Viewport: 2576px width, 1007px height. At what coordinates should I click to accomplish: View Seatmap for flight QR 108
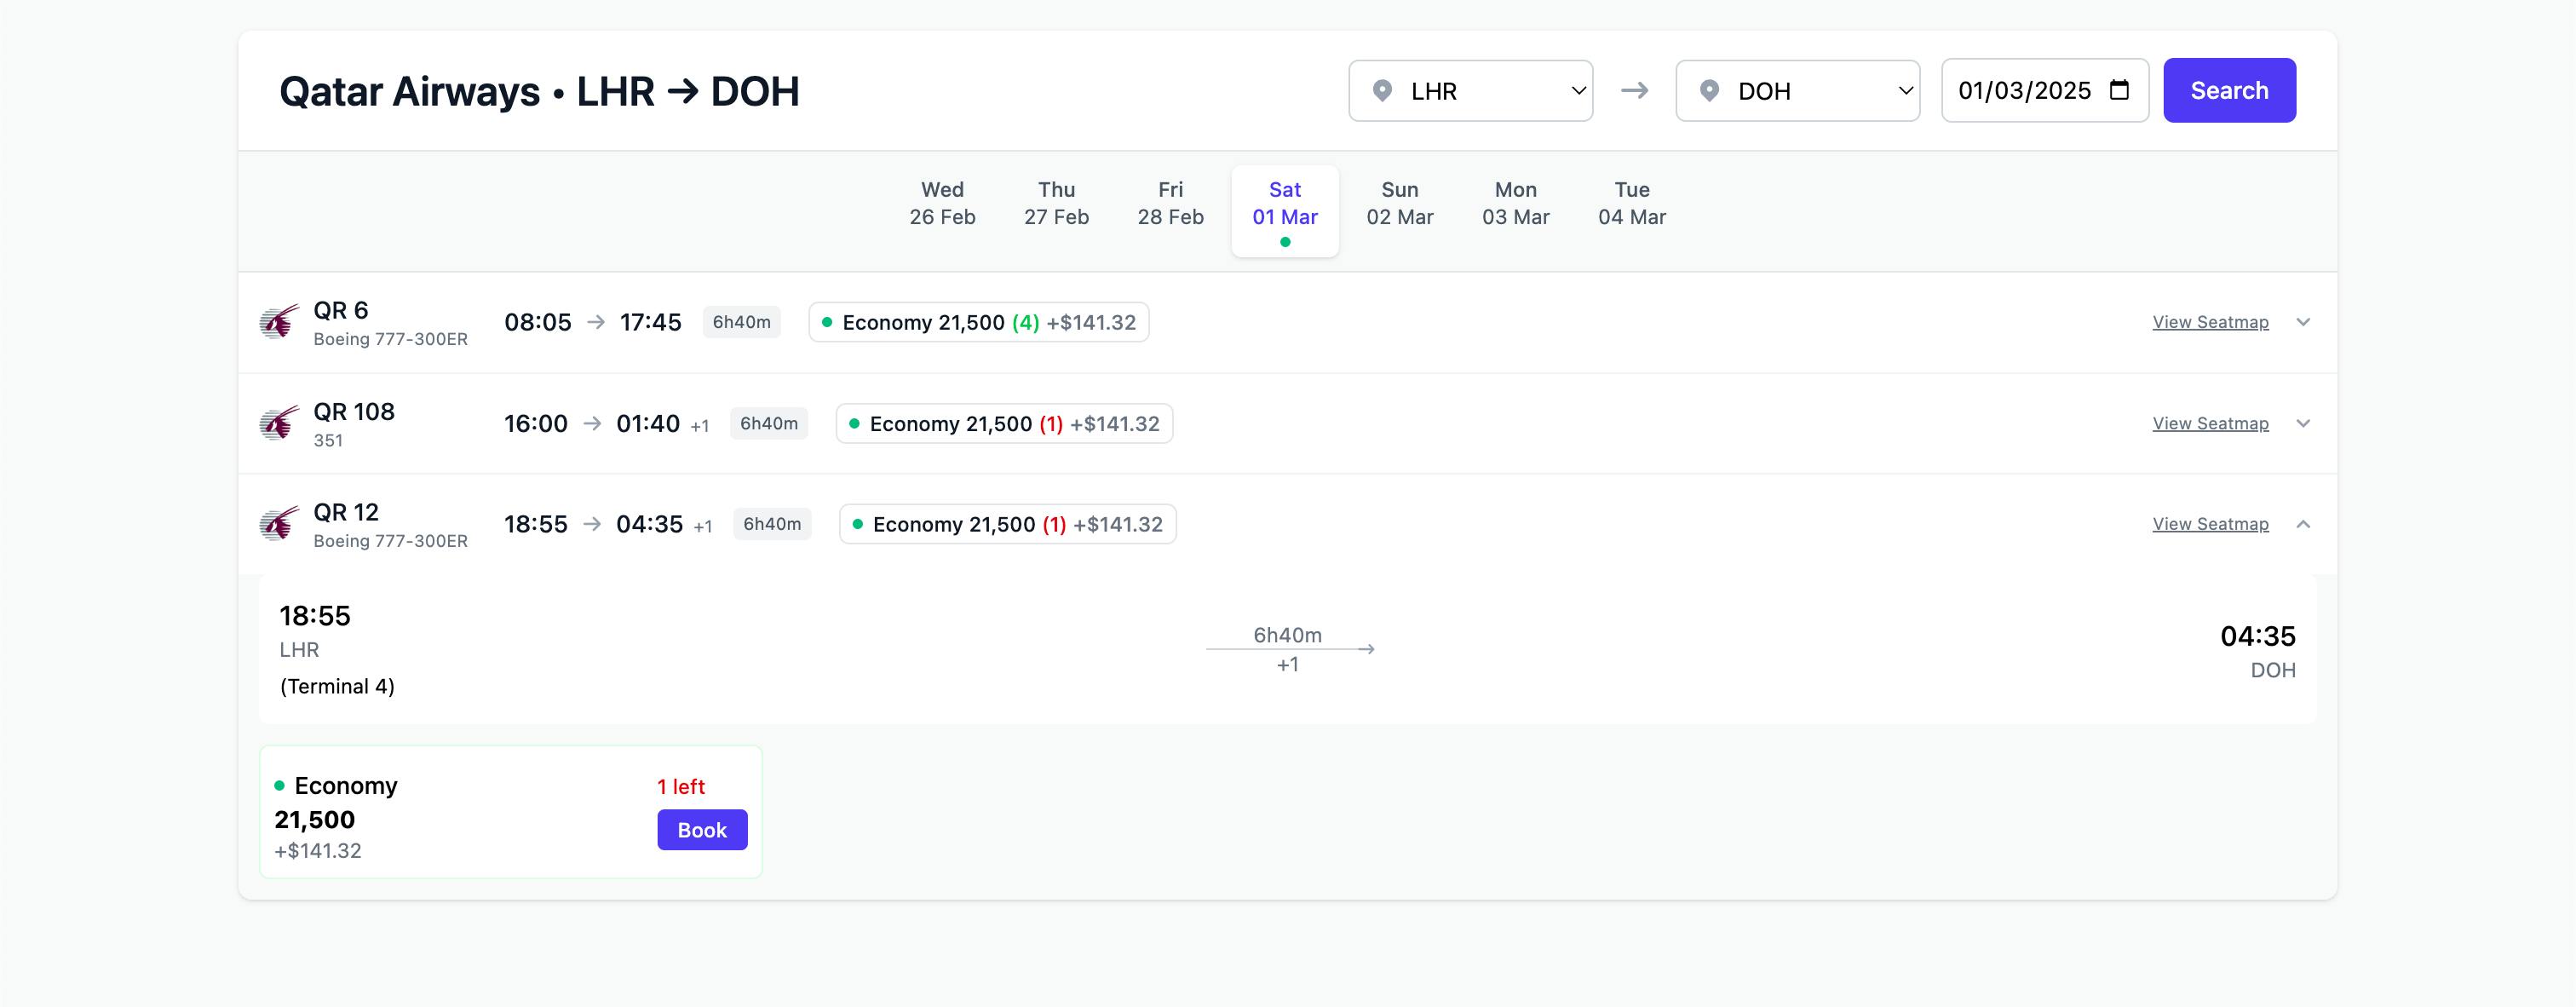pyautogui.click(x=2210, y=423)
